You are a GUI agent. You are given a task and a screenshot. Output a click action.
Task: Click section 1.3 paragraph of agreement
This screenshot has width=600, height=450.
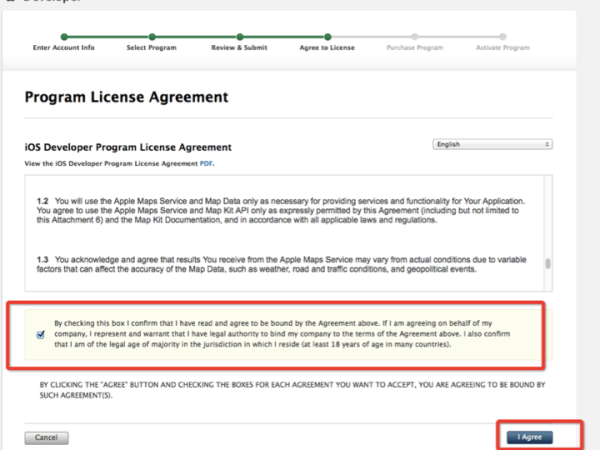pos(281,264)
